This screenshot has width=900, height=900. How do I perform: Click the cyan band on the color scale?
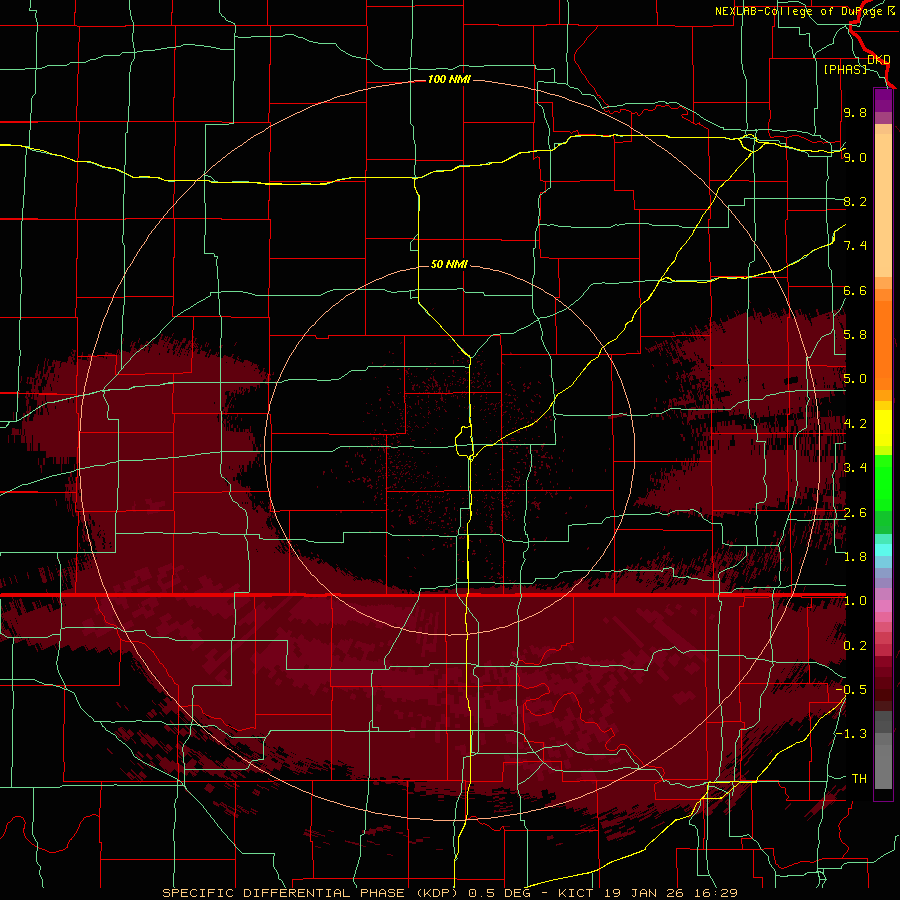point(883,549)
